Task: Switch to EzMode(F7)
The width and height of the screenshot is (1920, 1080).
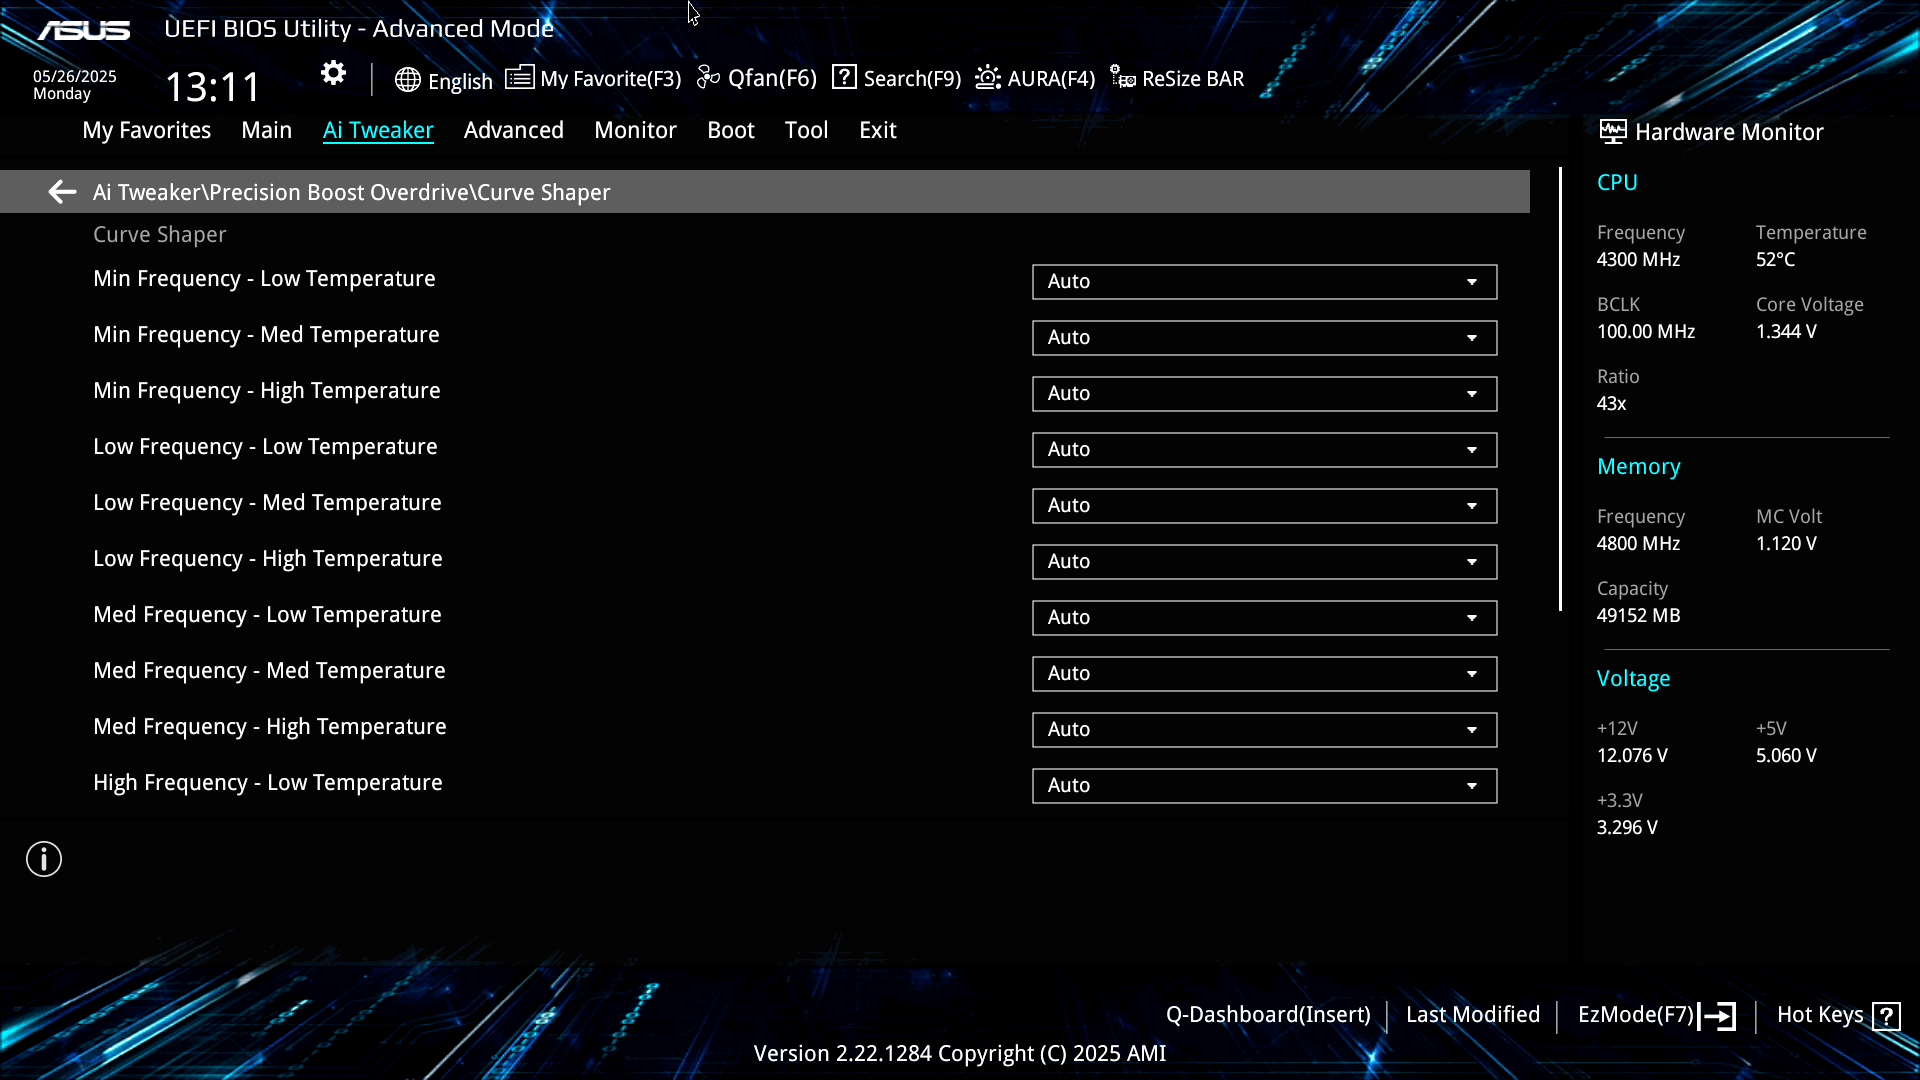Action: (x=1655, y=1015)
